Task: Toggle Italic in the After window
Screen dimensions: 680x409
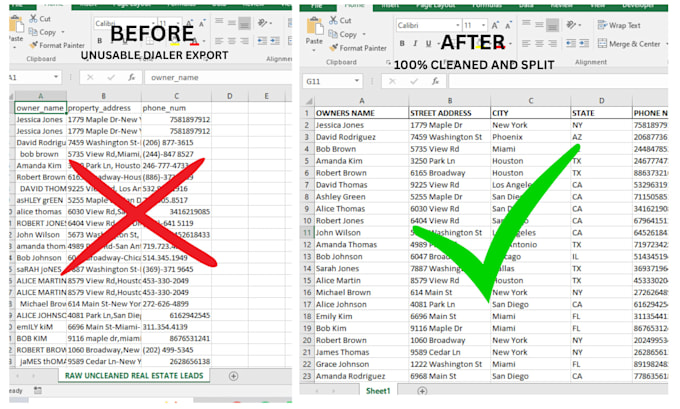Action: point(415,43)
